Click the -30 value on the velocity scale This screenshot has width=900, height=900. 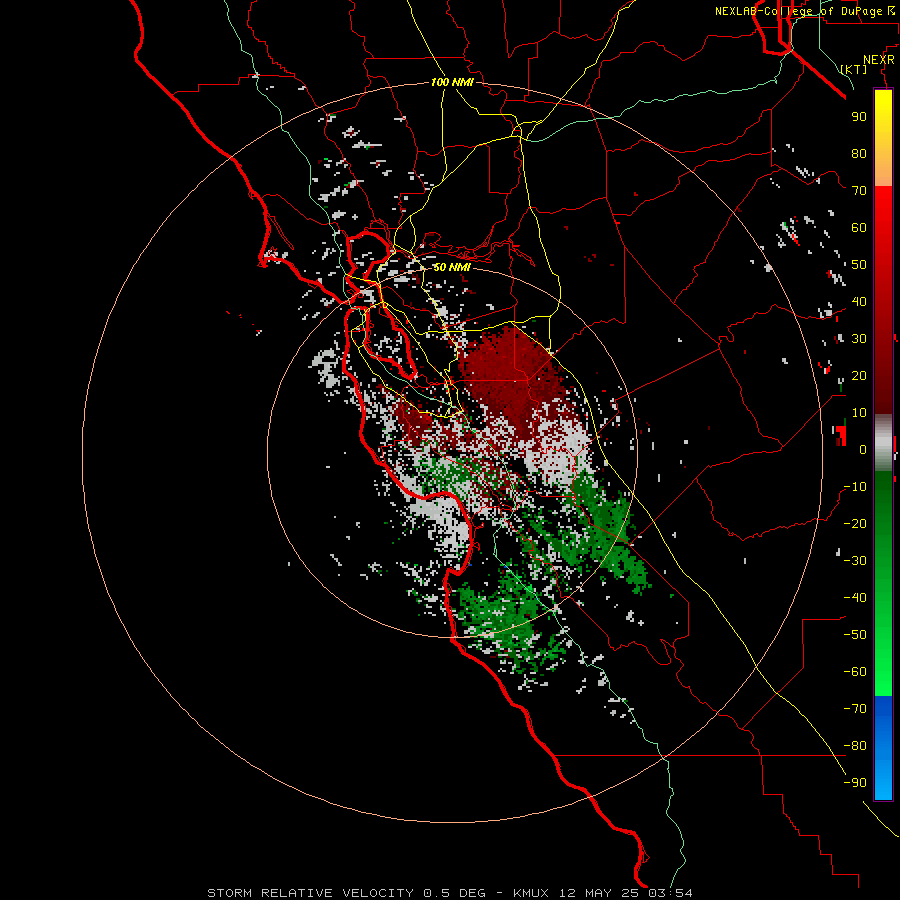coord(855,561)
